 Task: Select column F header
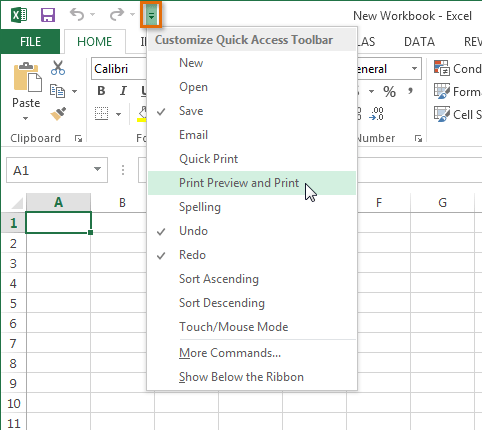pyautogui.click(x=379, y=202)
